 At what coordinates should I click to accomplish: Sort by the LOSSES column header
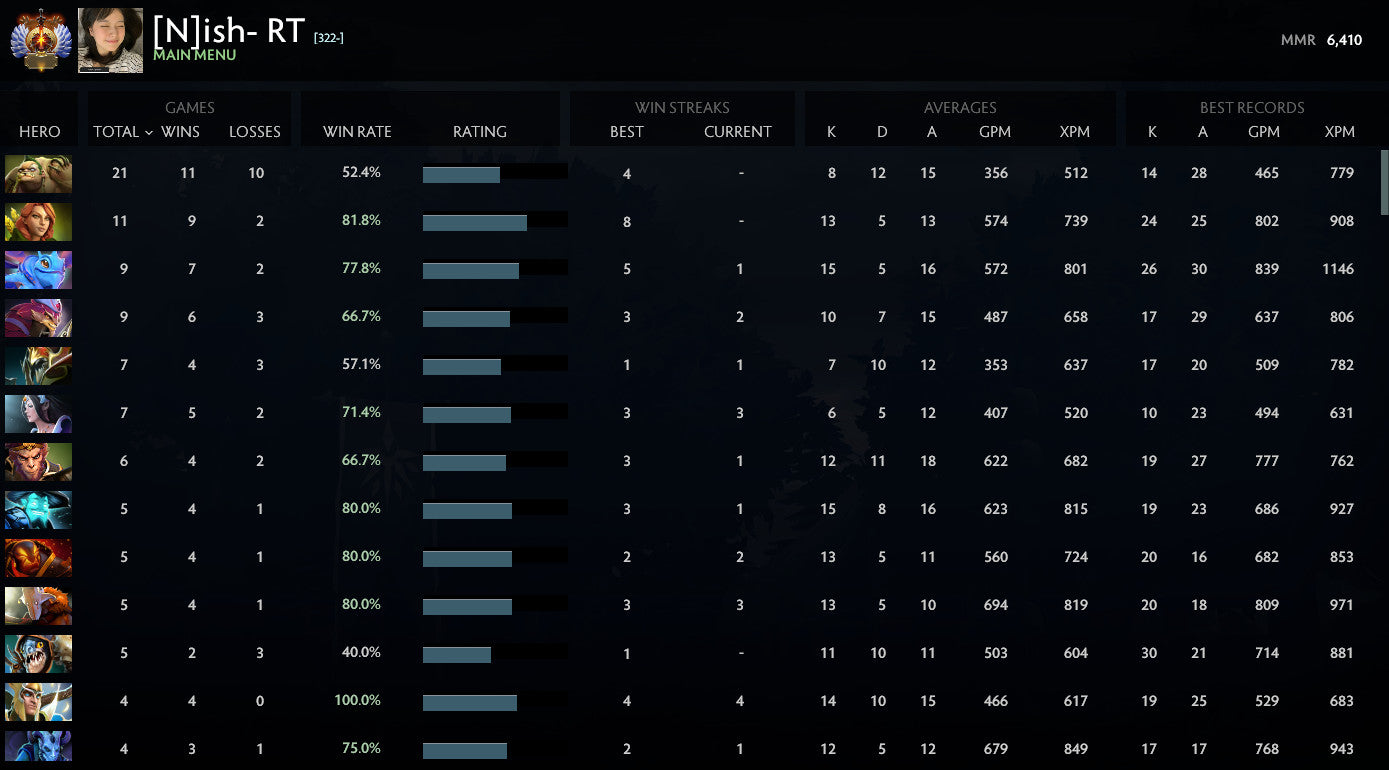pos(254,132)
